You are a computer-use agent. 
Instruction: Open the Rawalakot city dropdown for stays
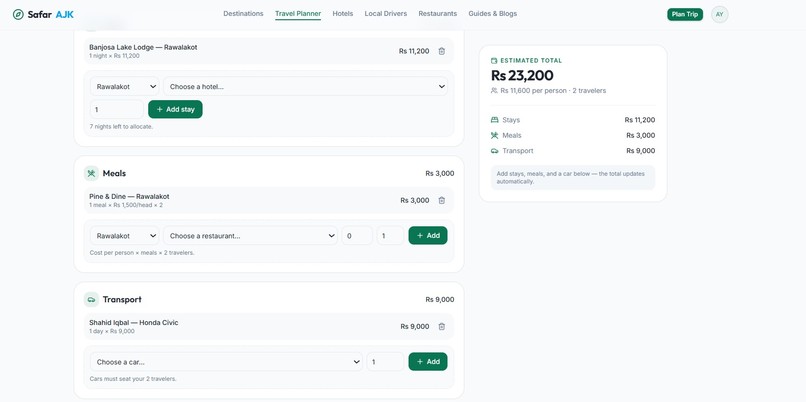(x=124, y=86)
